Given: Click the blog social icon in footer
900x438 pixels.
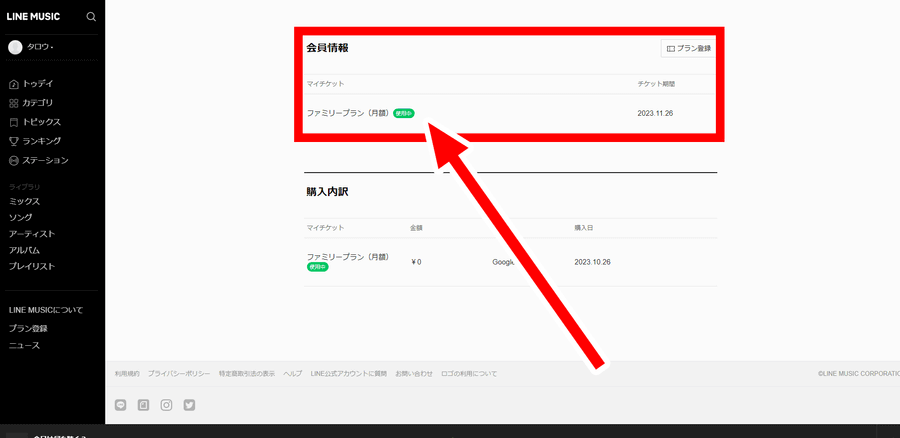Looking at the screenshot, I should click(143, 405).
